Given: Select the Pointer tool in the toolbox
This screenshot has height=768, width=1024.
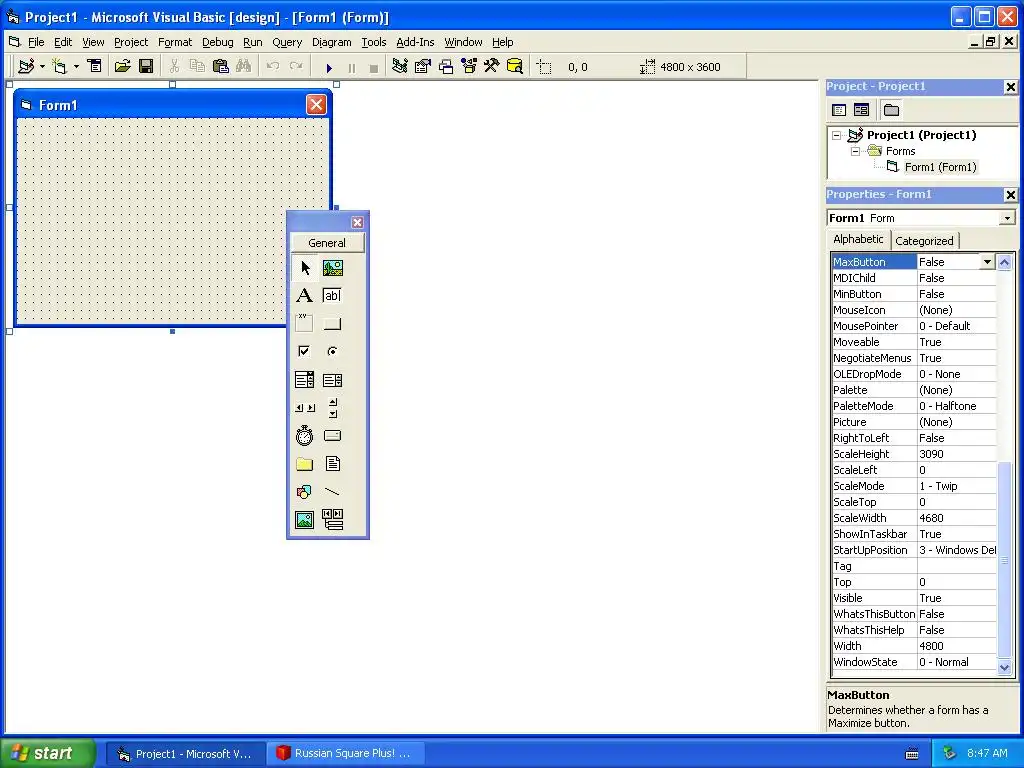Looking at the screenshot, I should tap(304, 268).
